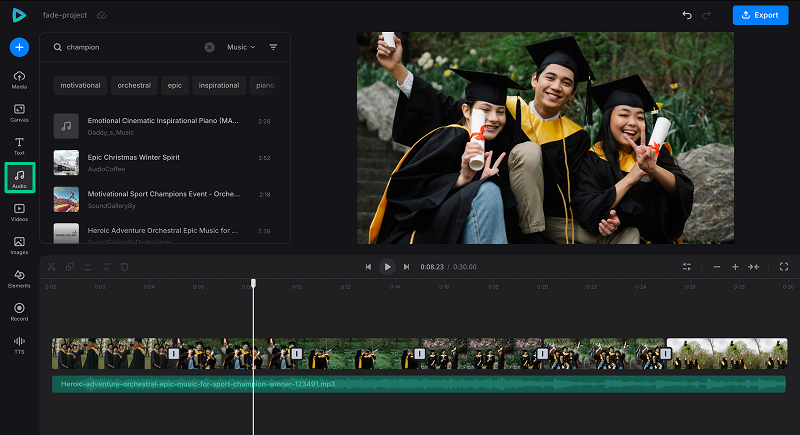The image size is (800, 435).
Task: Open the Canvas sidebar panel
Action: point(19,113)
